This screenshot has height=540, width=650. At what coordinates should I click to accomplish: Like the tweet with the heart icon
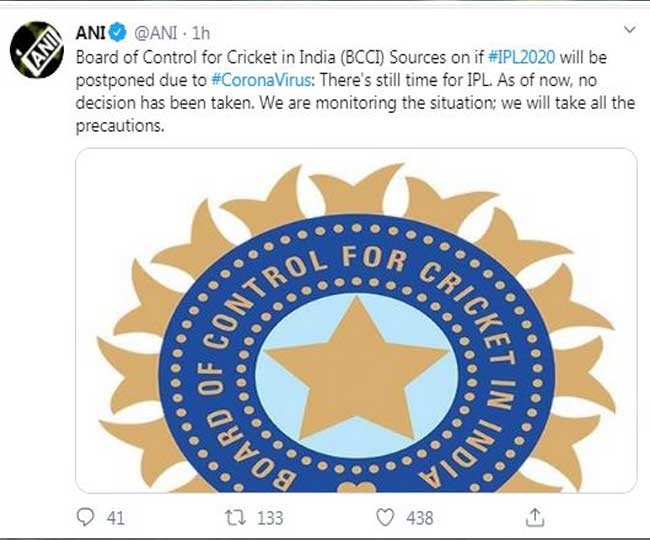coord(385,518)
